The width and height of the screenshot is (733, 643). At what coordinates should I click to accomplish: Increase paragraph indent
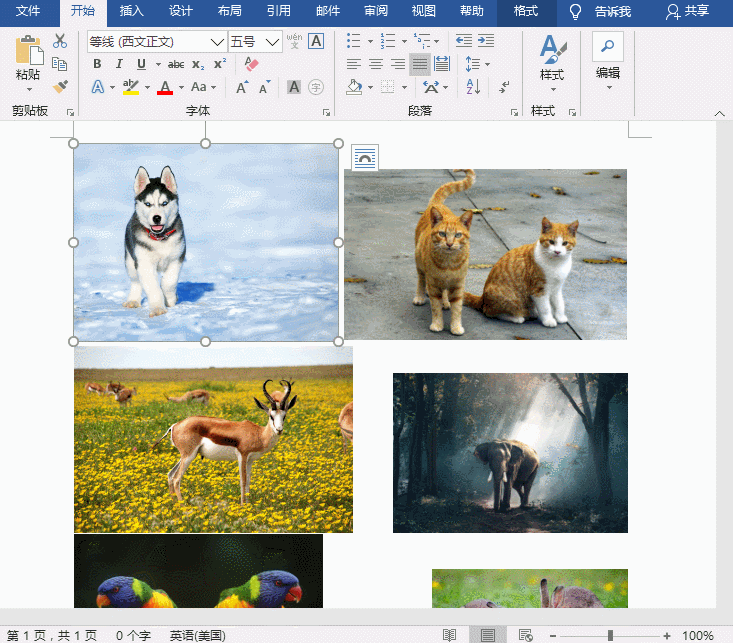(486, 41)
